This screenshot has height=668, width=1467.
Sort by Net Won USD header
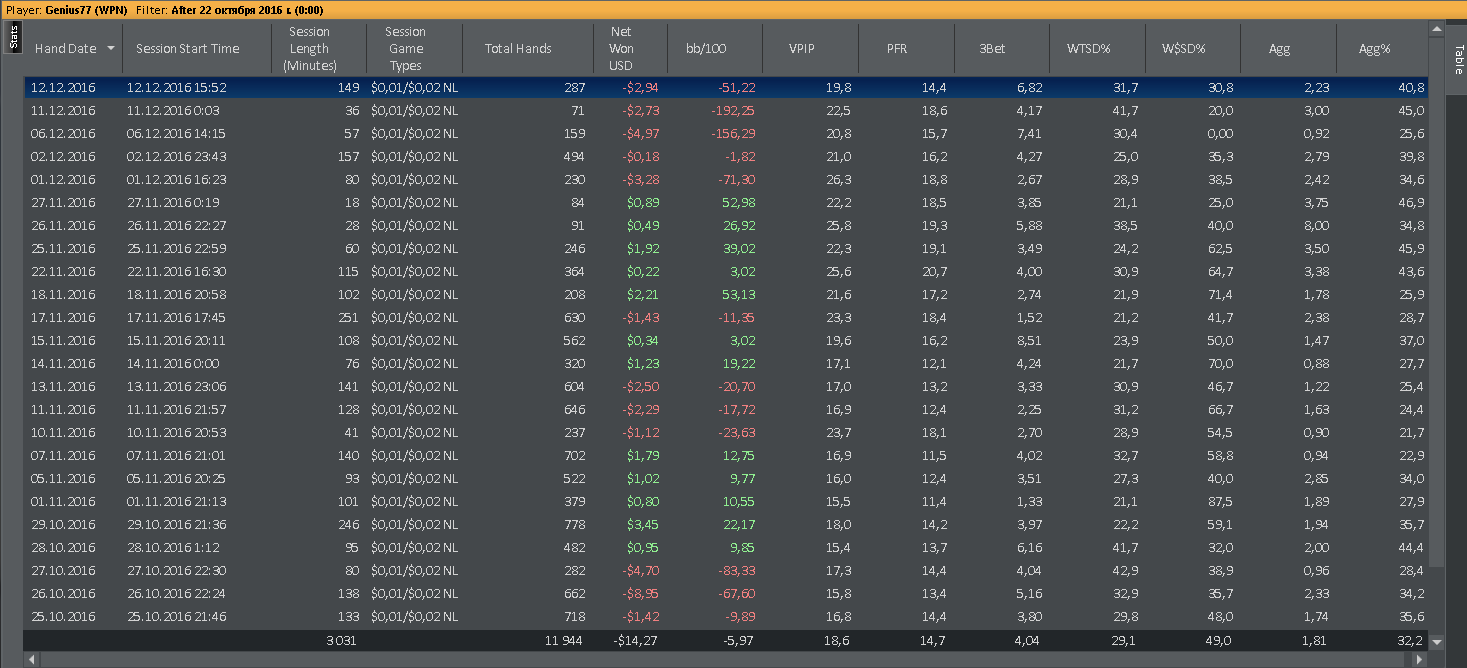point(629,48)
